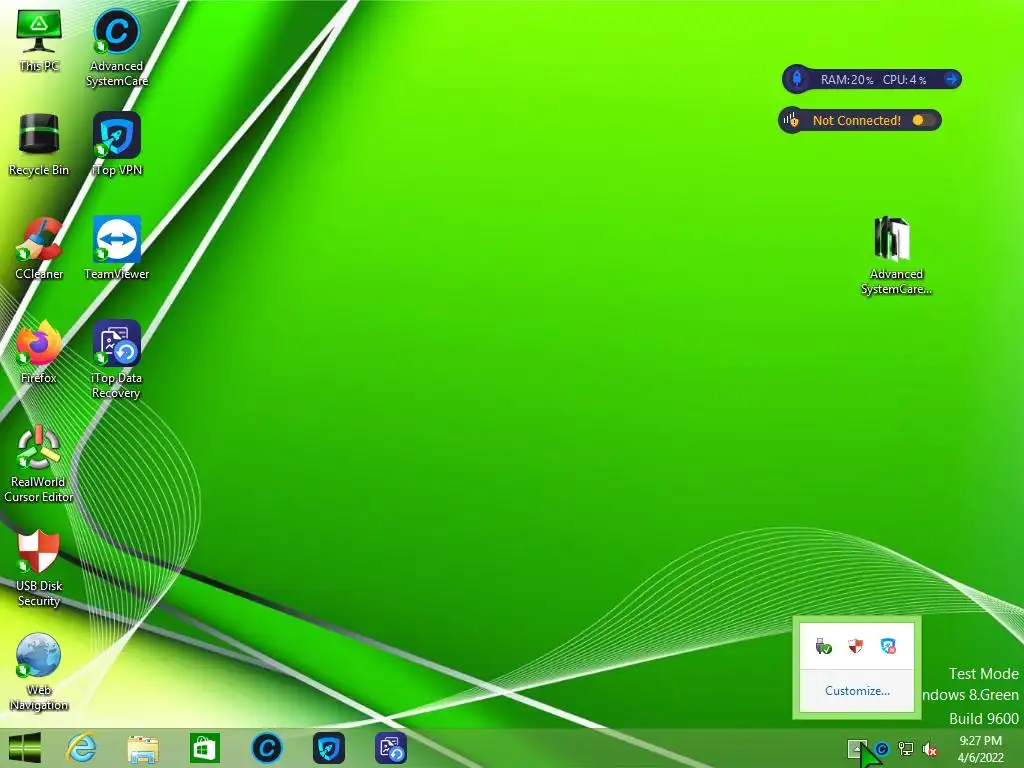Open Windows Store from taskbar
The height and width of the screenshot is (768, 1024).
click(x=204, y=748)
